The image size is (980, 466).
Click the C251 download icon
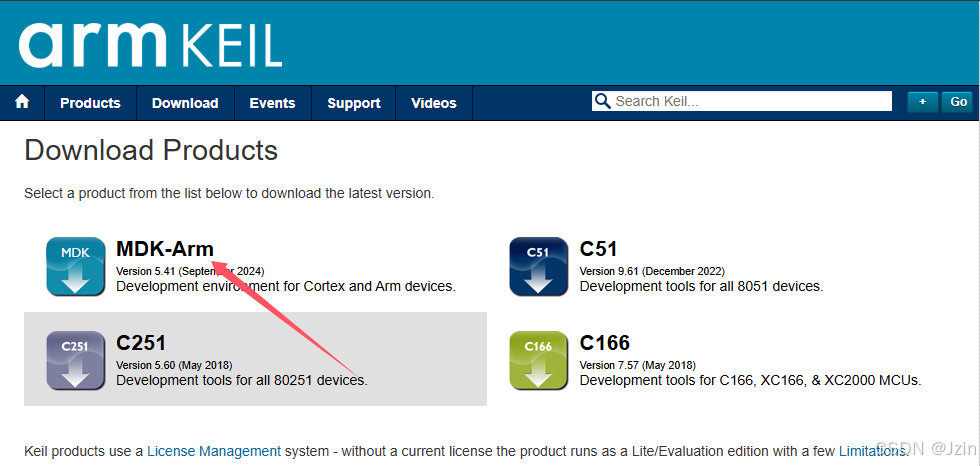tap(76, 360)
